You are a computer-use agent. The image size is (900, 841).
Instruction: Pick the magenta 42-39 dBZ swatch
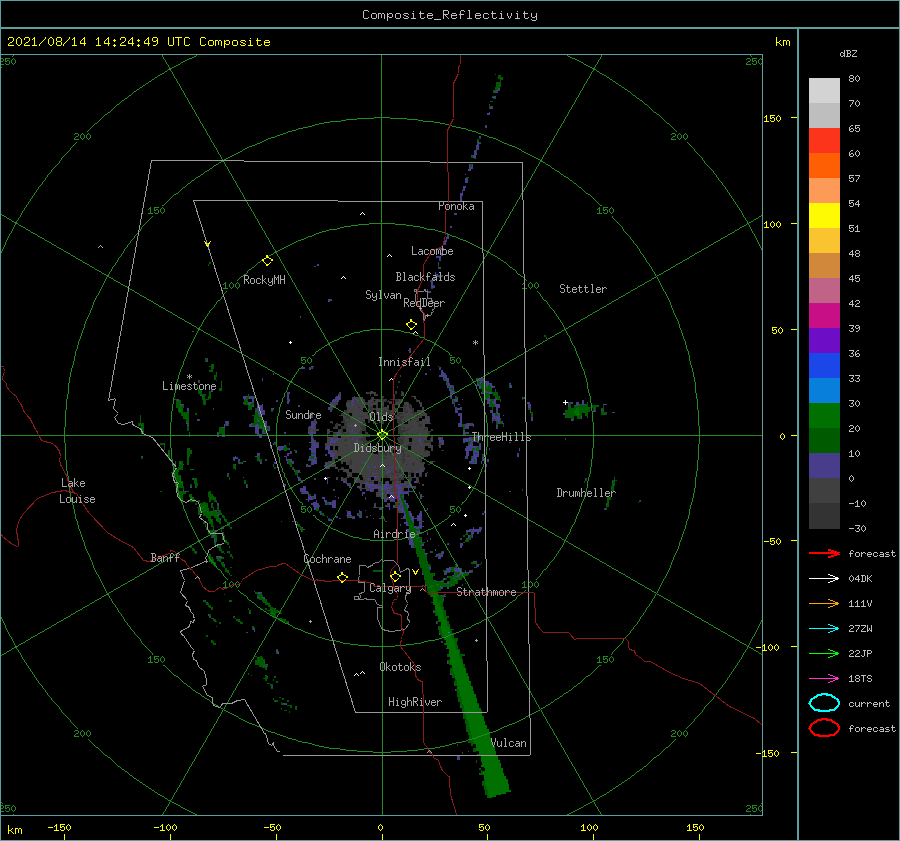click(824, 315)
